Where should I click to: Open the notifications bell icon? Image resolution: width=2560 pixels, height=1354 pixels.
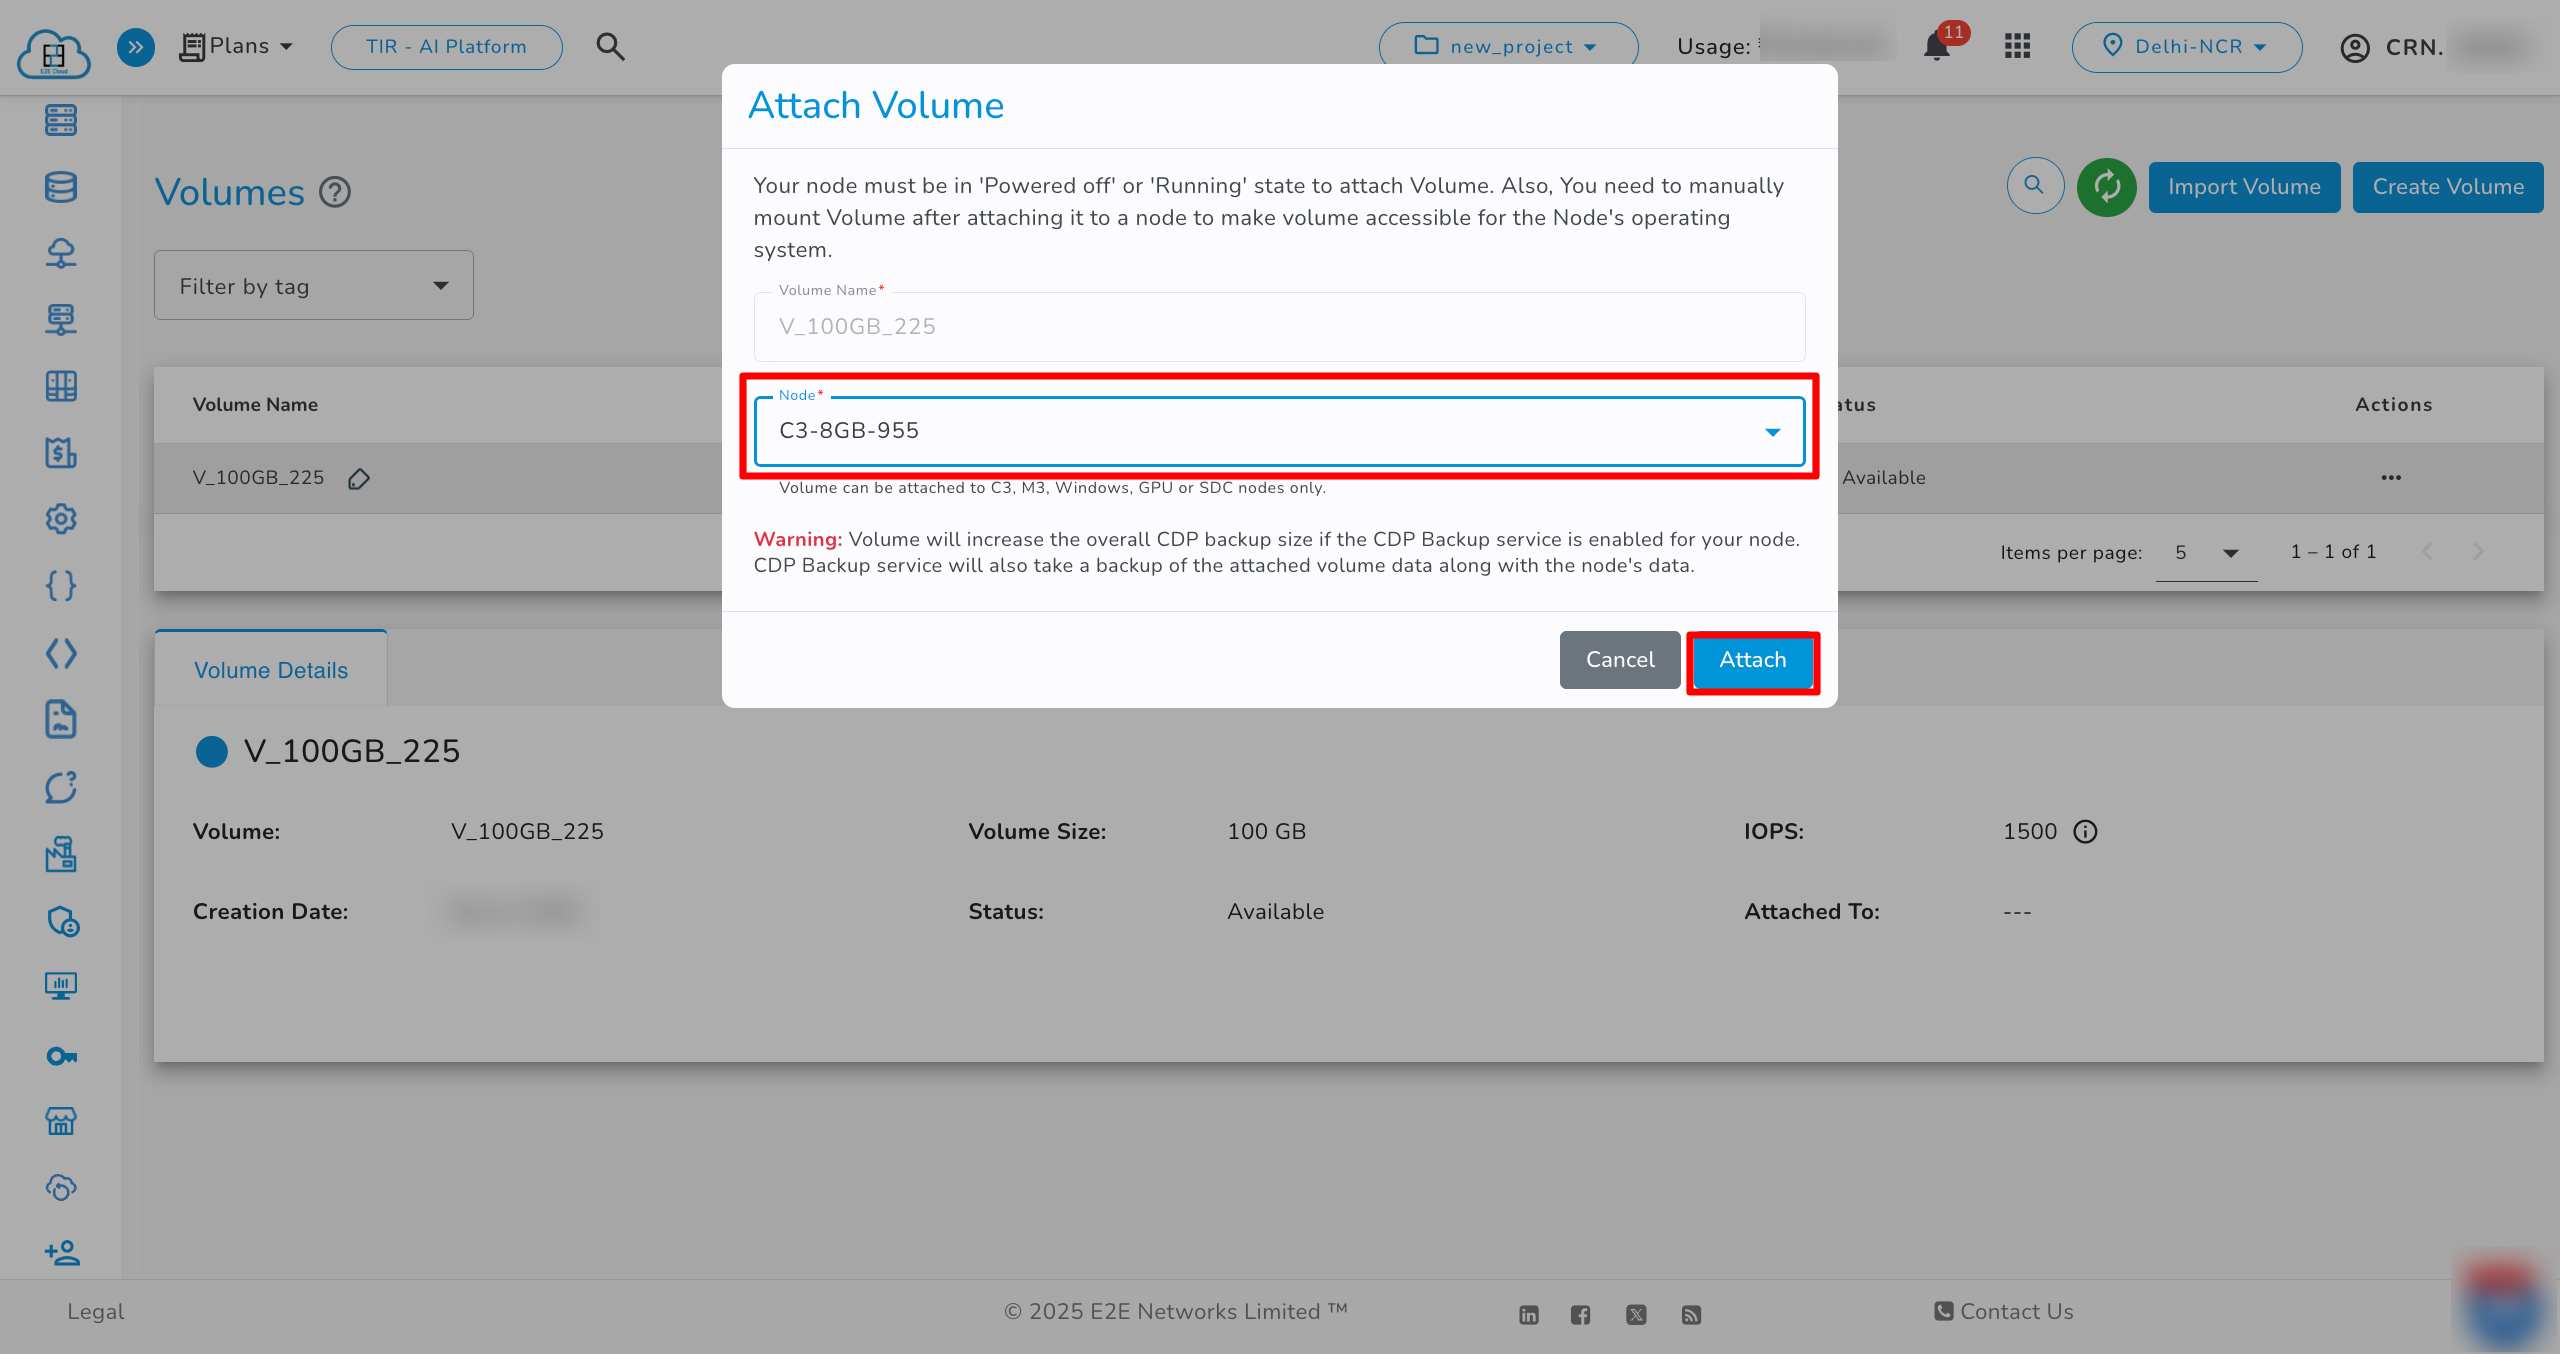pos(1937,46)
